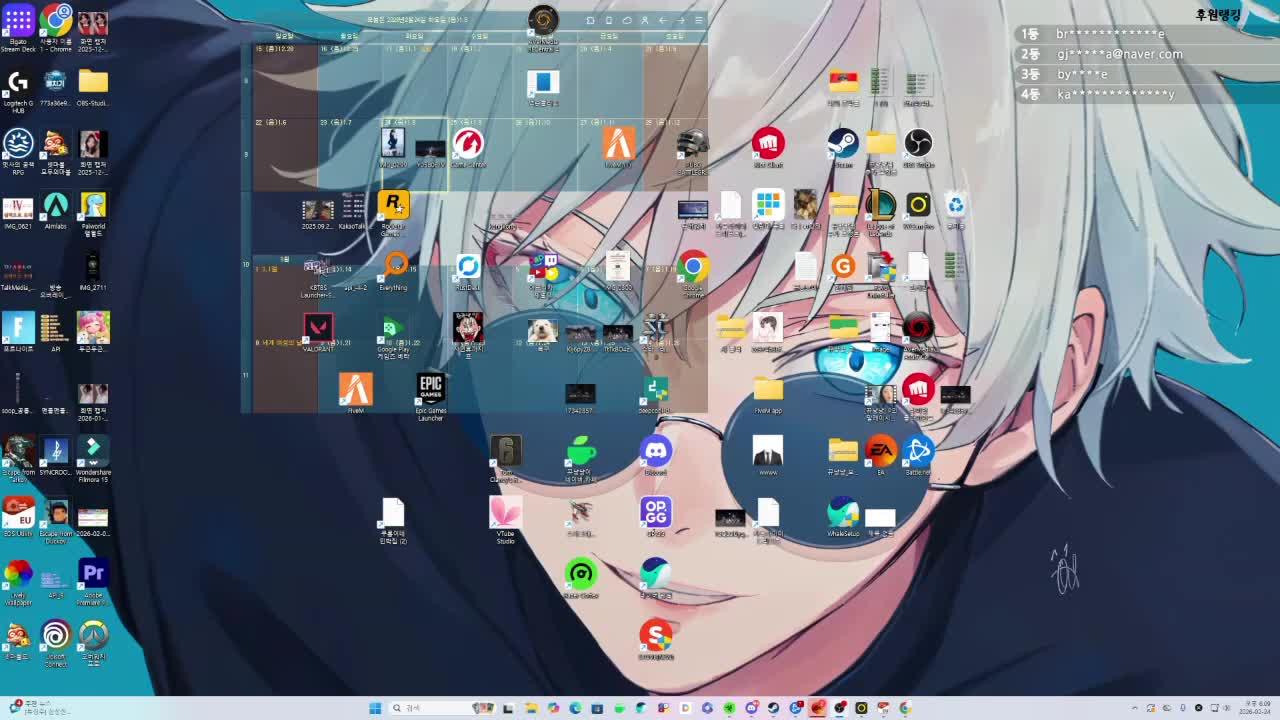Open the Riot Client desktop icon

click(768, 149)
